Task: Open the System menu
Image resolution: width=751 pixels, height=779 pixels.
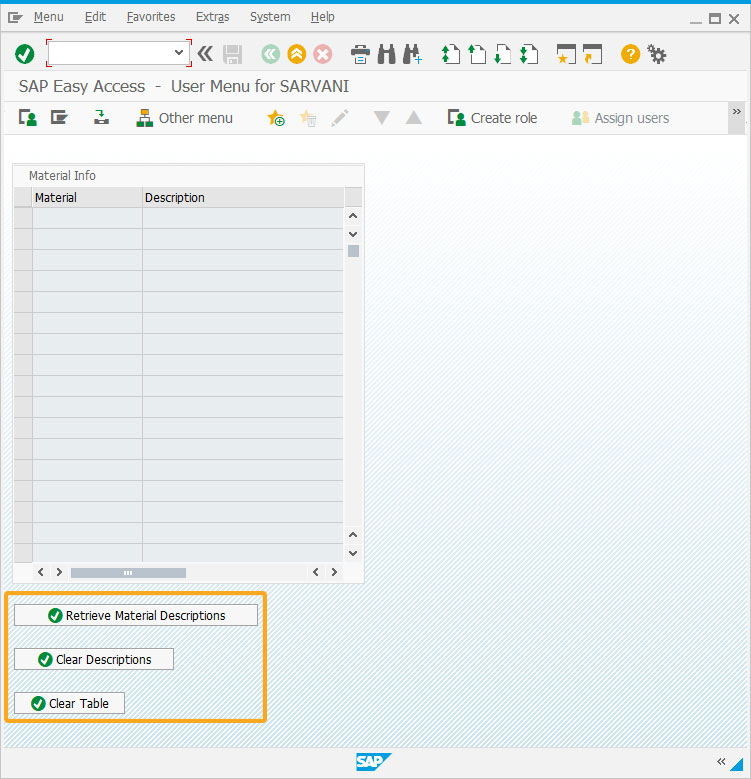Action: tap(270, 17)
